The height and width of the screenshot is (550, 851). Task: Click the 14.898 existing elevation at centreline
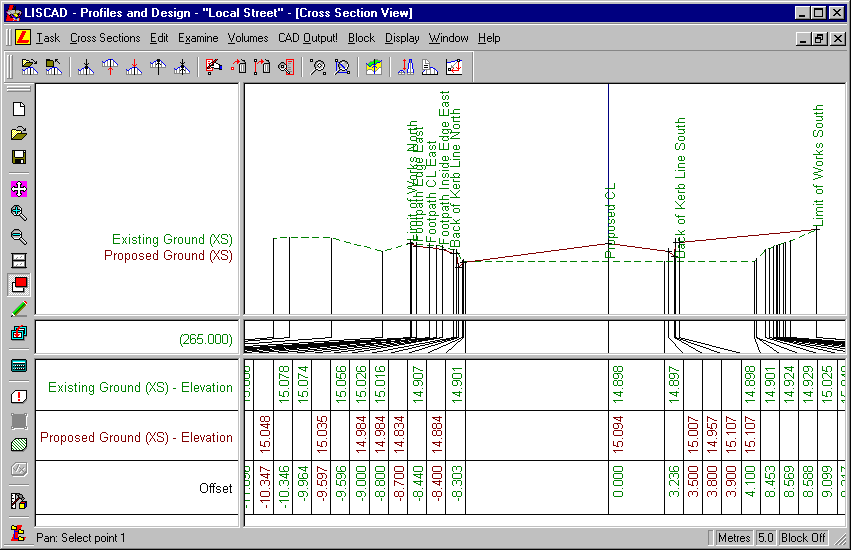(618, 384)
